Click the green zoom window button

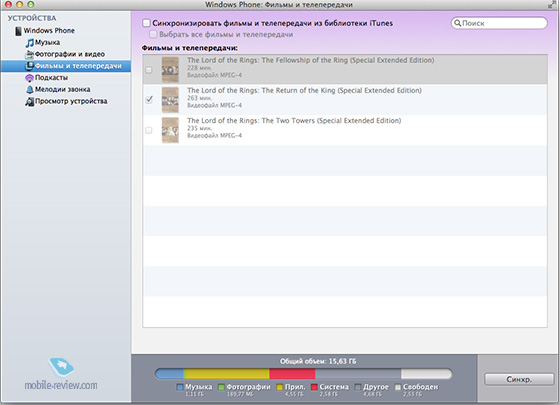click(31, 4)
